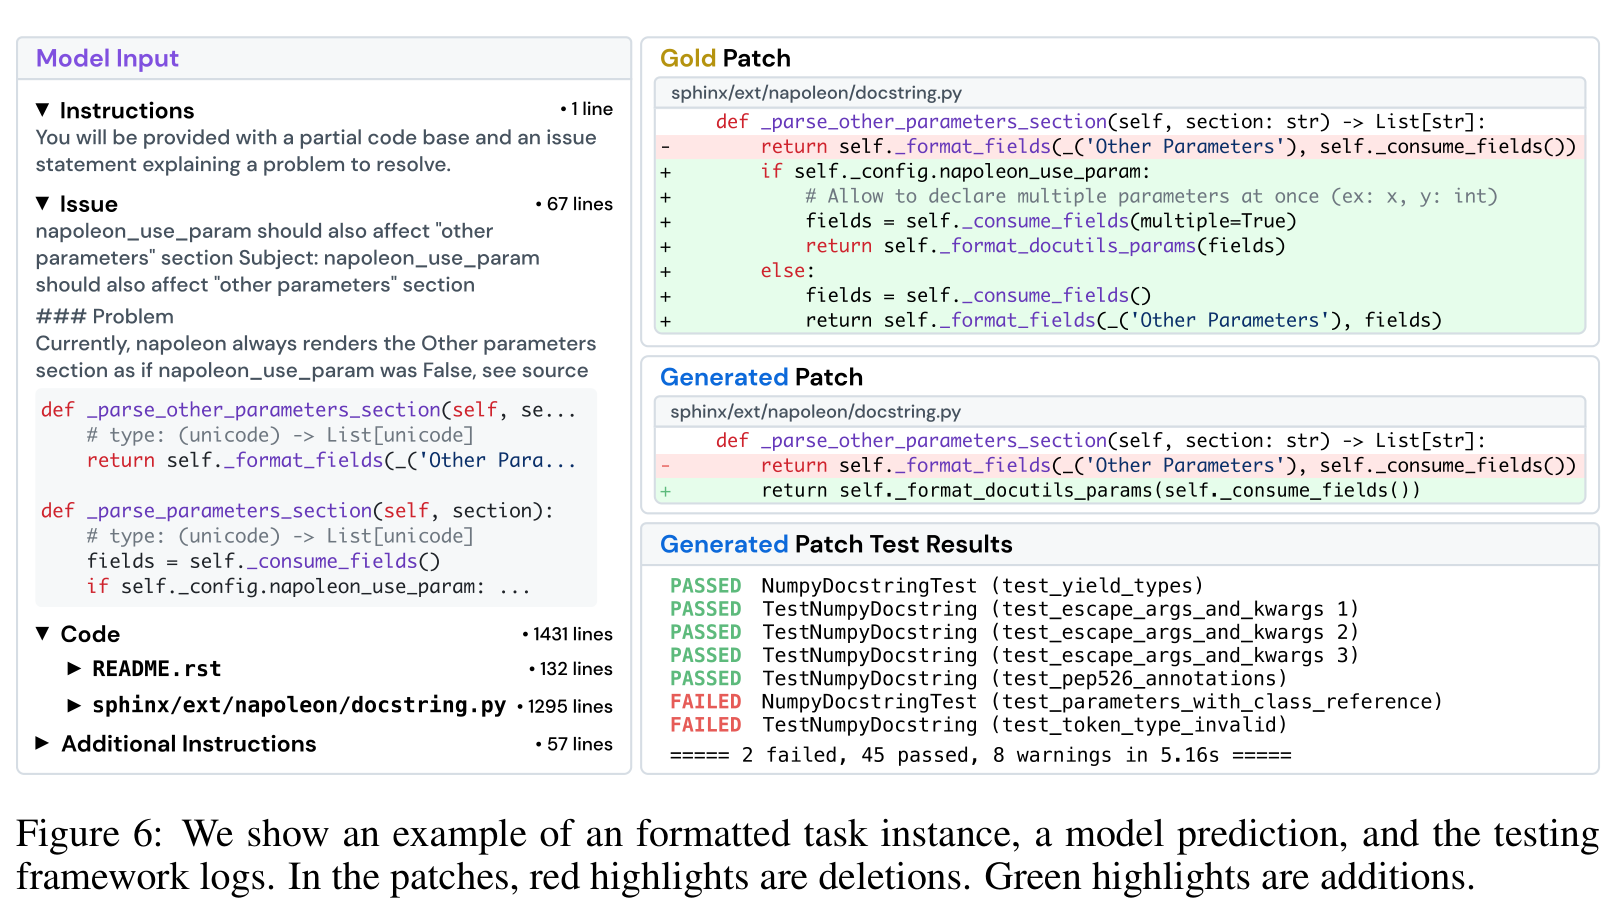Screen dimensions: 1616x908
Task: Select the "fields = self._consume_fields(multiple=True)" line
Action: 1120,222
